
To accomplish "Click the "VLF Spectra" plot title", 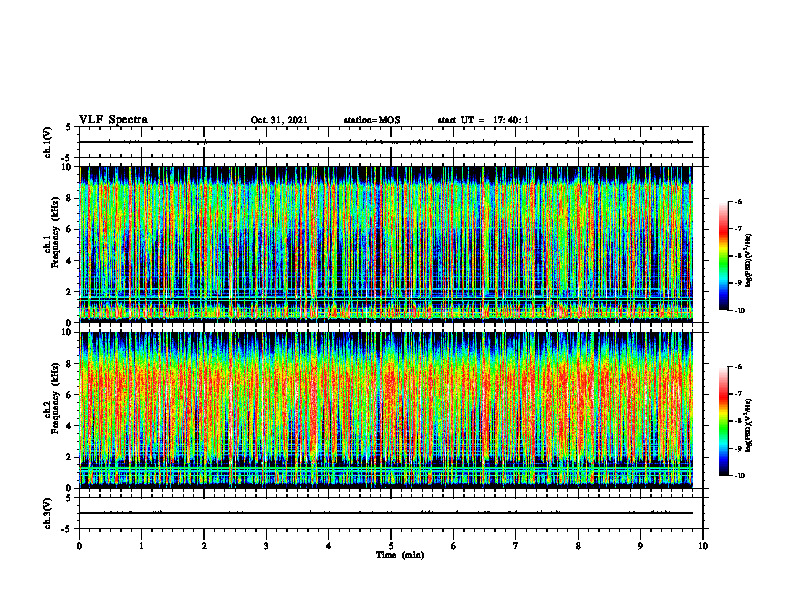I will (x=113, y=120).
